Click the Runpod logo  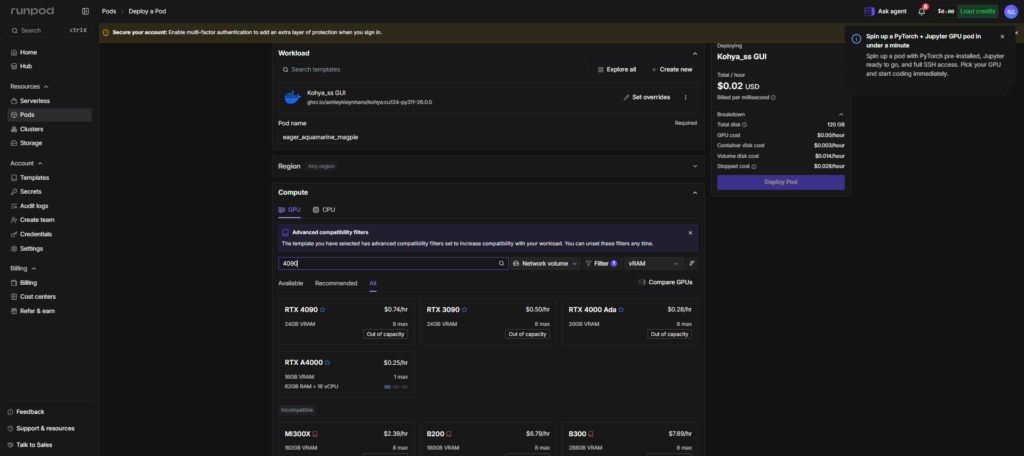tap(32, 11)
